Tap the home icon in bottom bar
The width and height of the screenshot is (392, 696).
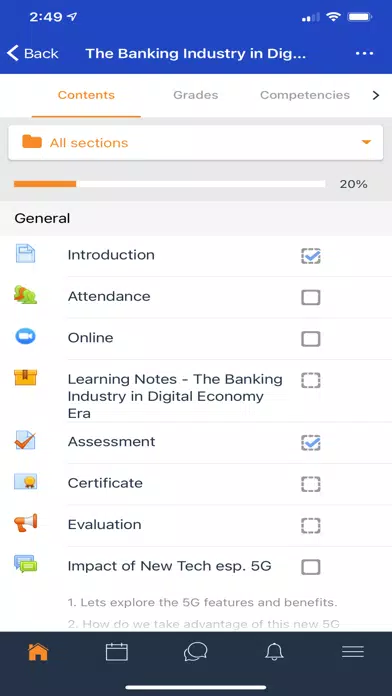[38, 652]
